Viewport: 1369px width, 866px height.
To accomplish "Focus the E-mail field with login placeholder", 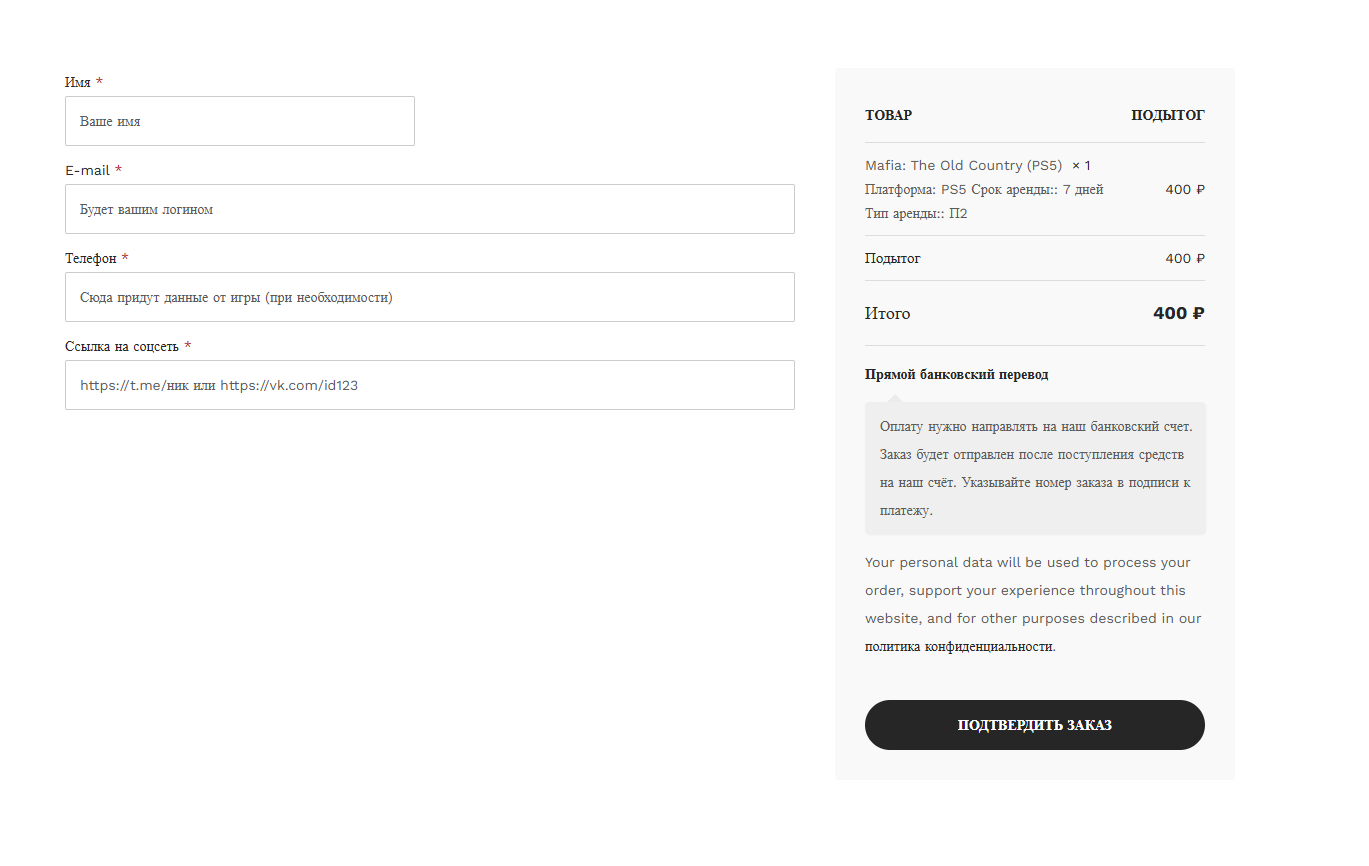I will click(430, 209).
